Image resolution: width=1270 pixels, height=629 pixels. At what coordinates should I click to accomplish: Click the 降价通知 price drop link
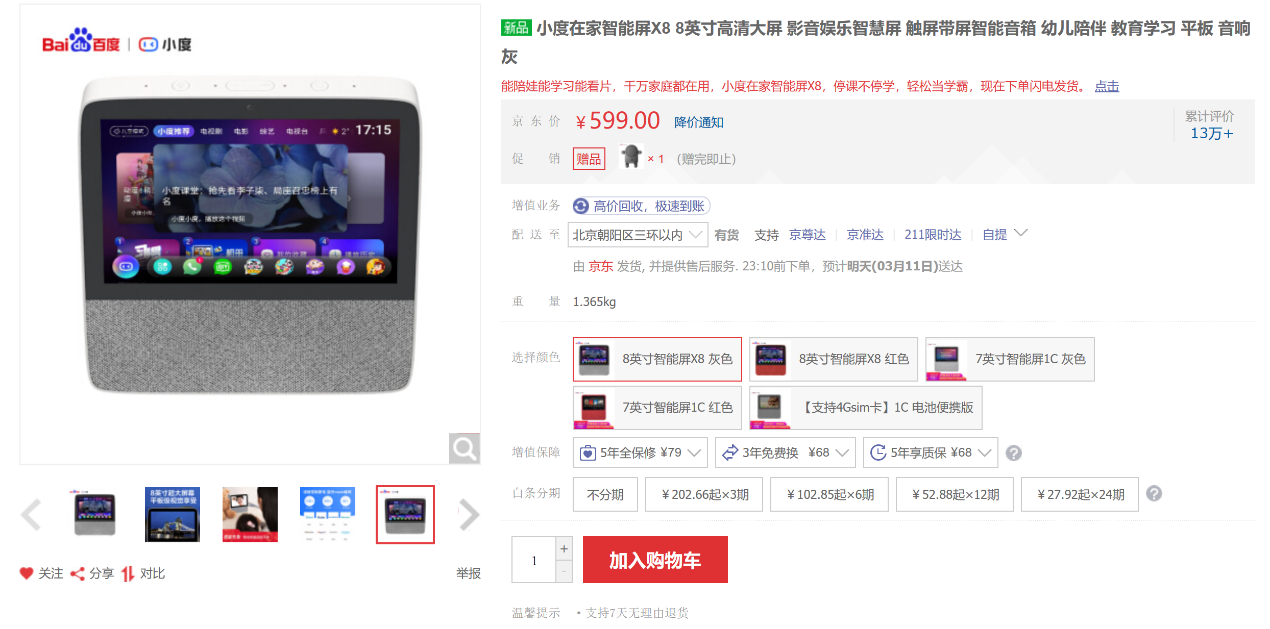click(699, 123)
